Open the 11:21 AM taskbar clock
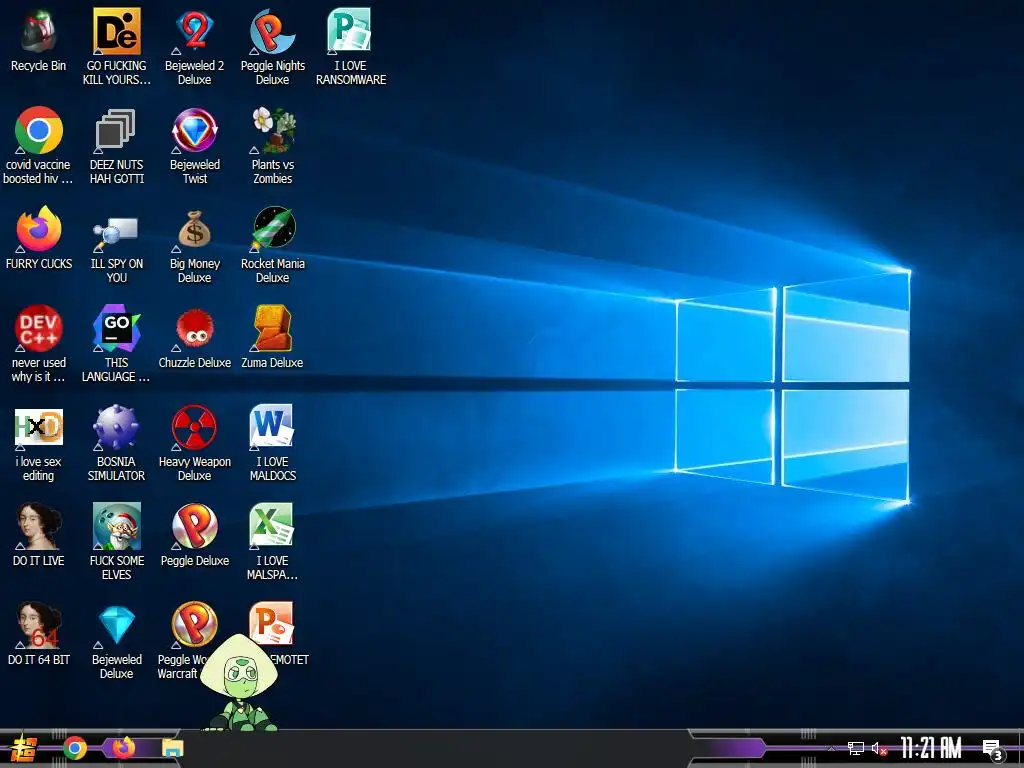 click(931, 748)
